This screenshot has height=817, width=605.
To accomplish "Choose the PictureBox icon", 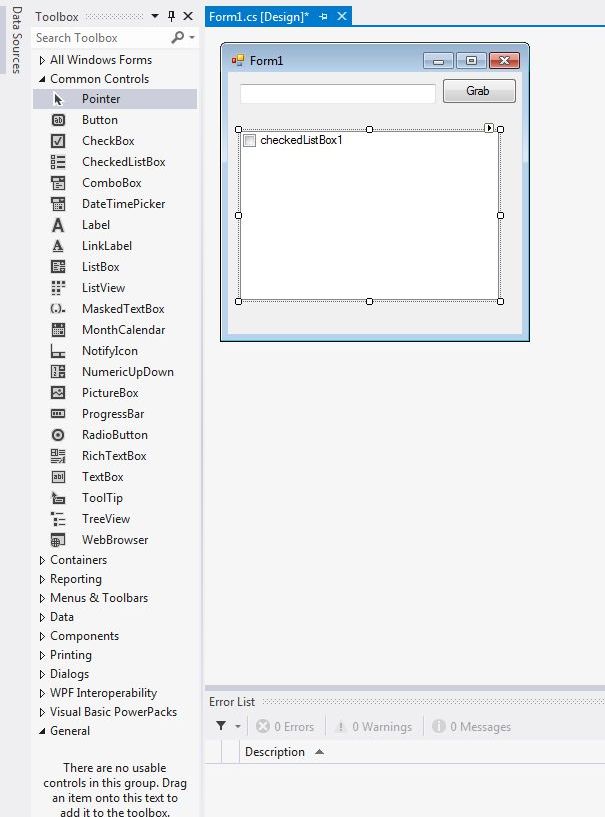I will [x=58, y=393].
